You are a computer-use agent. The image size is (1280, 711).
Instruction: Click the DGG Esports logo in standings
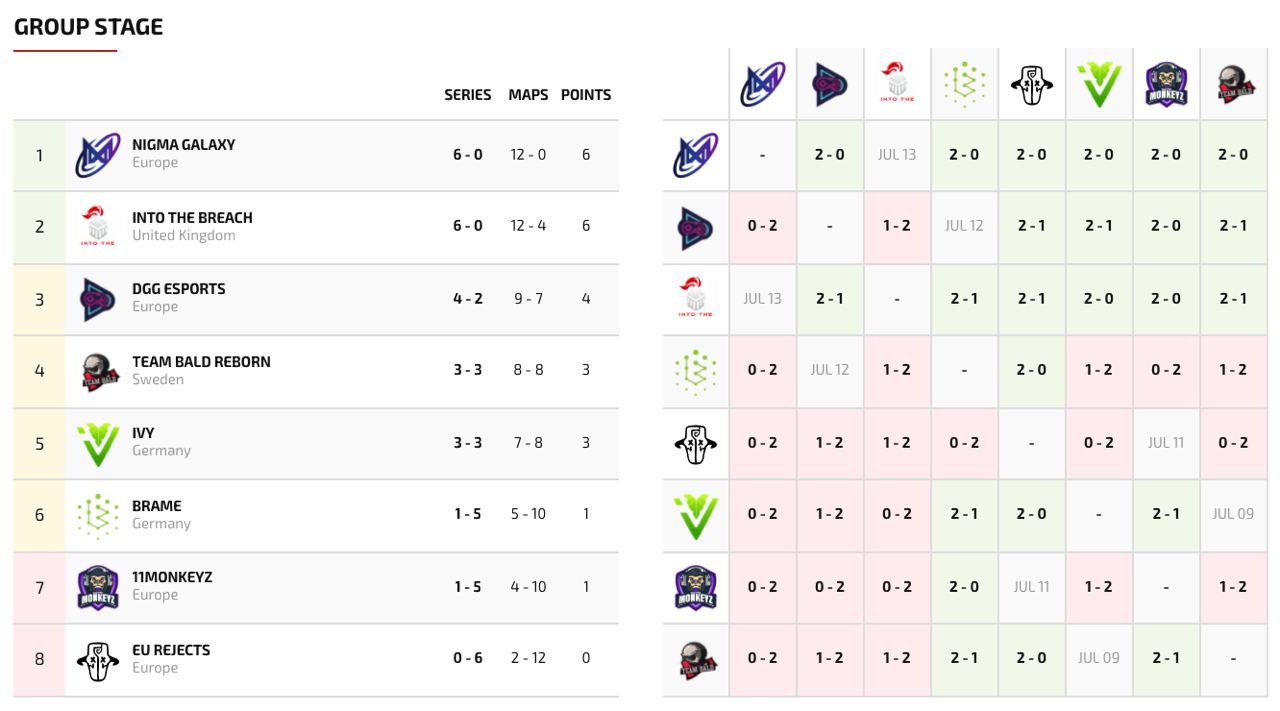(x=97, y=299)
